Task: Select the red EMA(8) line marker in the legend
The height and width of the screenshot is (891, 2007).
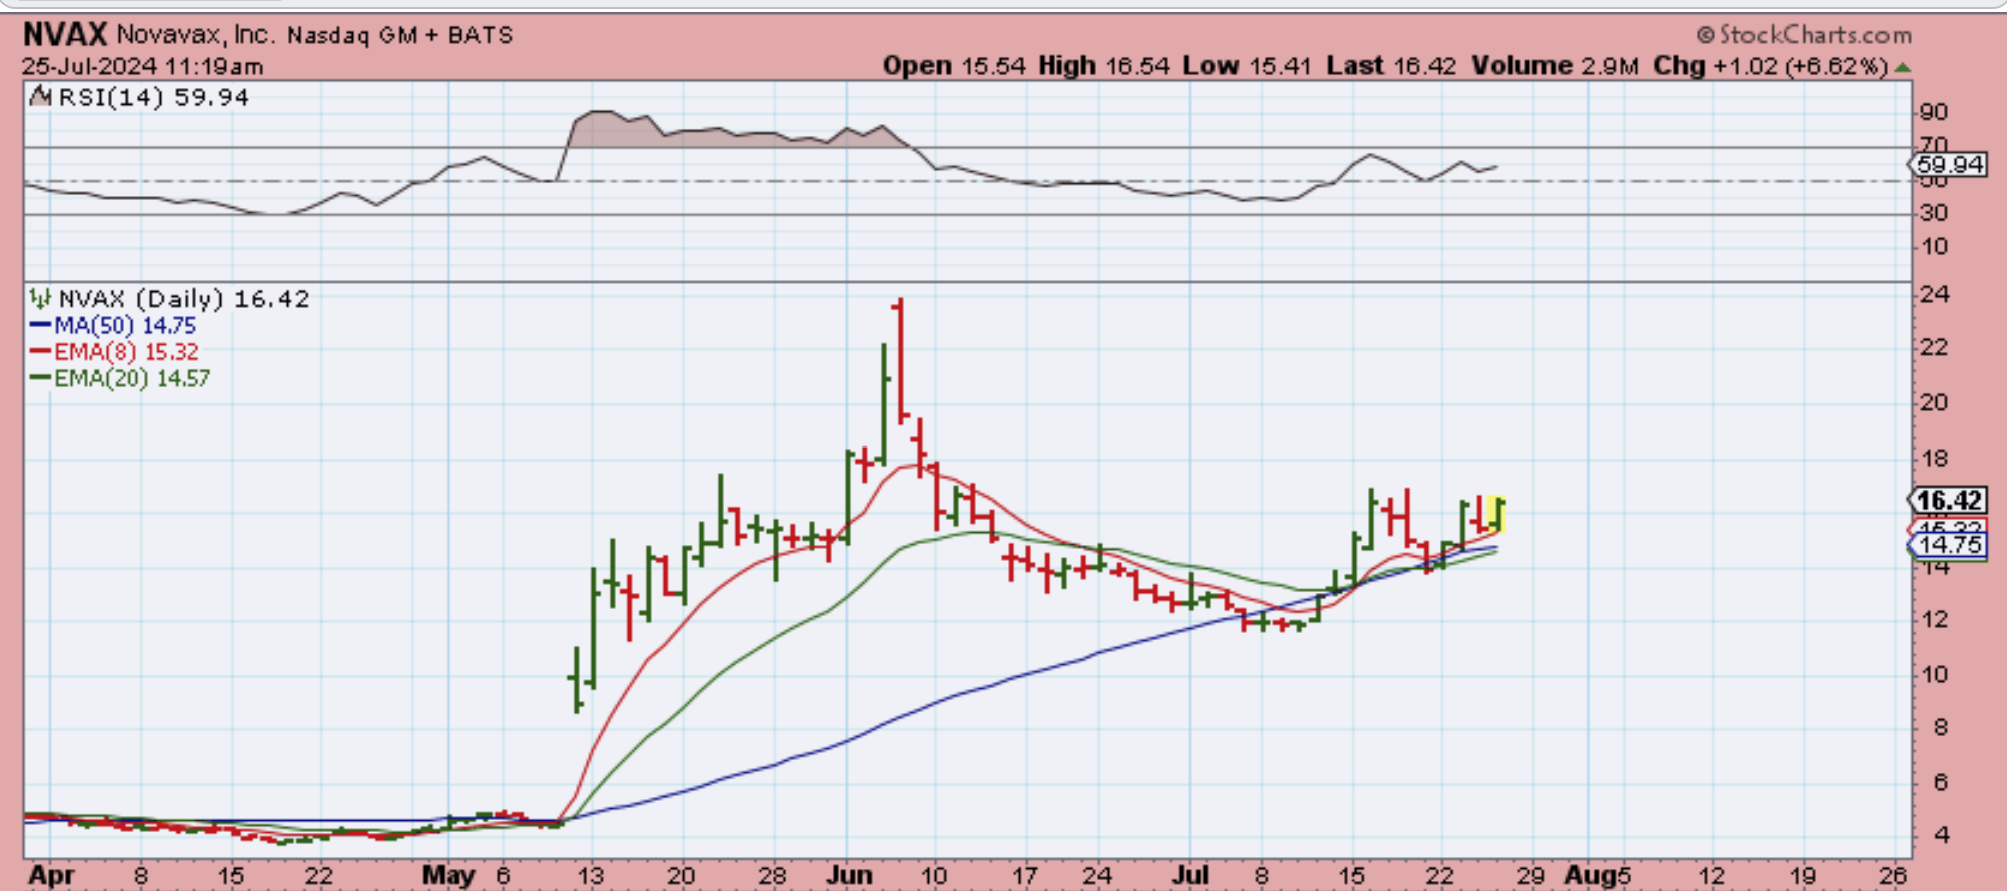Action: click(40, 351)
